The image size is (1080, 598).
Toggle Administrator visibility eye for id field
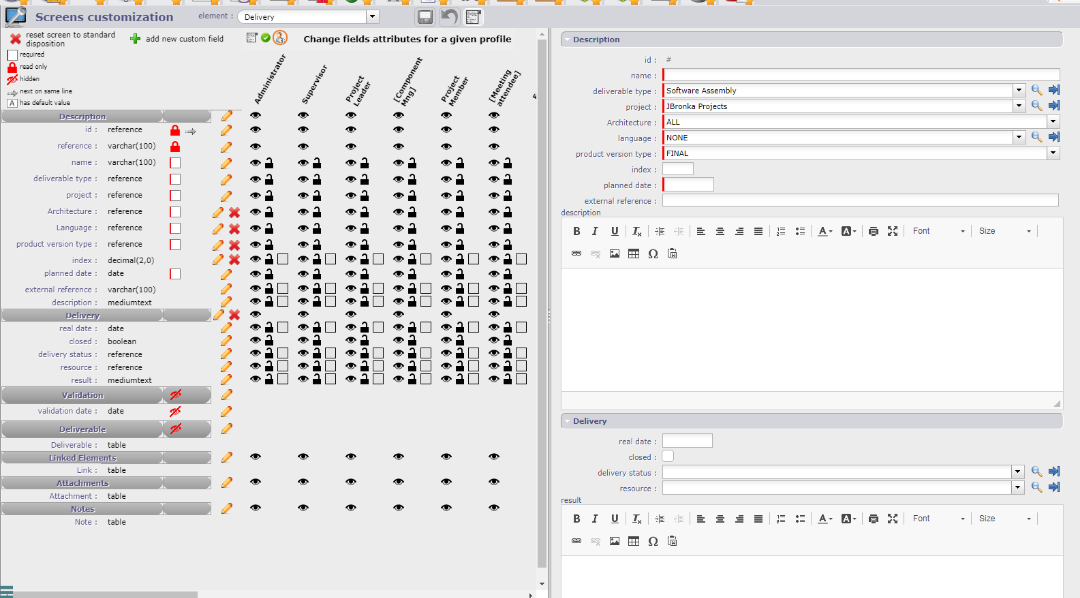pyautogui.click(x=256, y=130)
